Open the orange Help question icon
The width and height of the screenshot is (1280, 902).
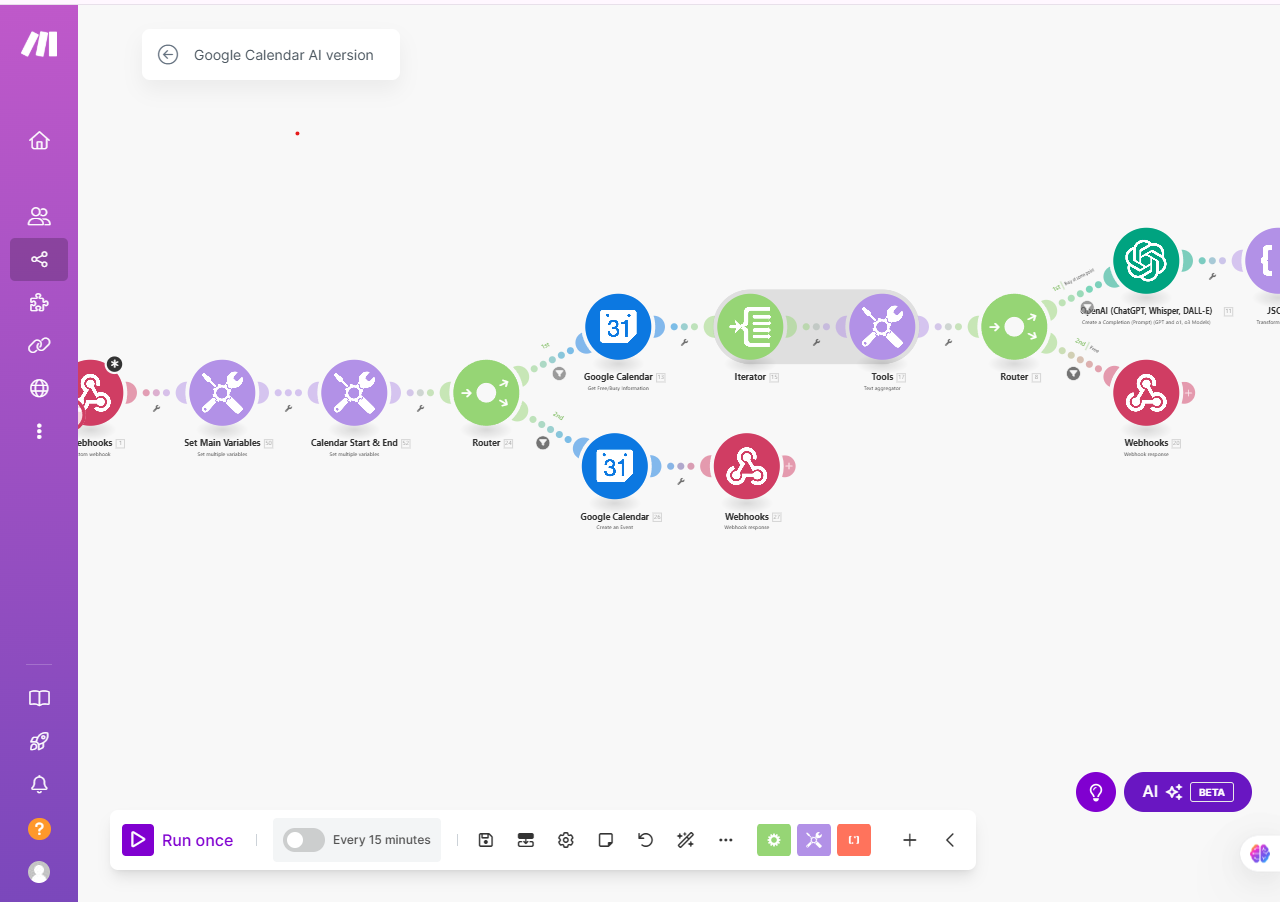(x=39, y=828)
